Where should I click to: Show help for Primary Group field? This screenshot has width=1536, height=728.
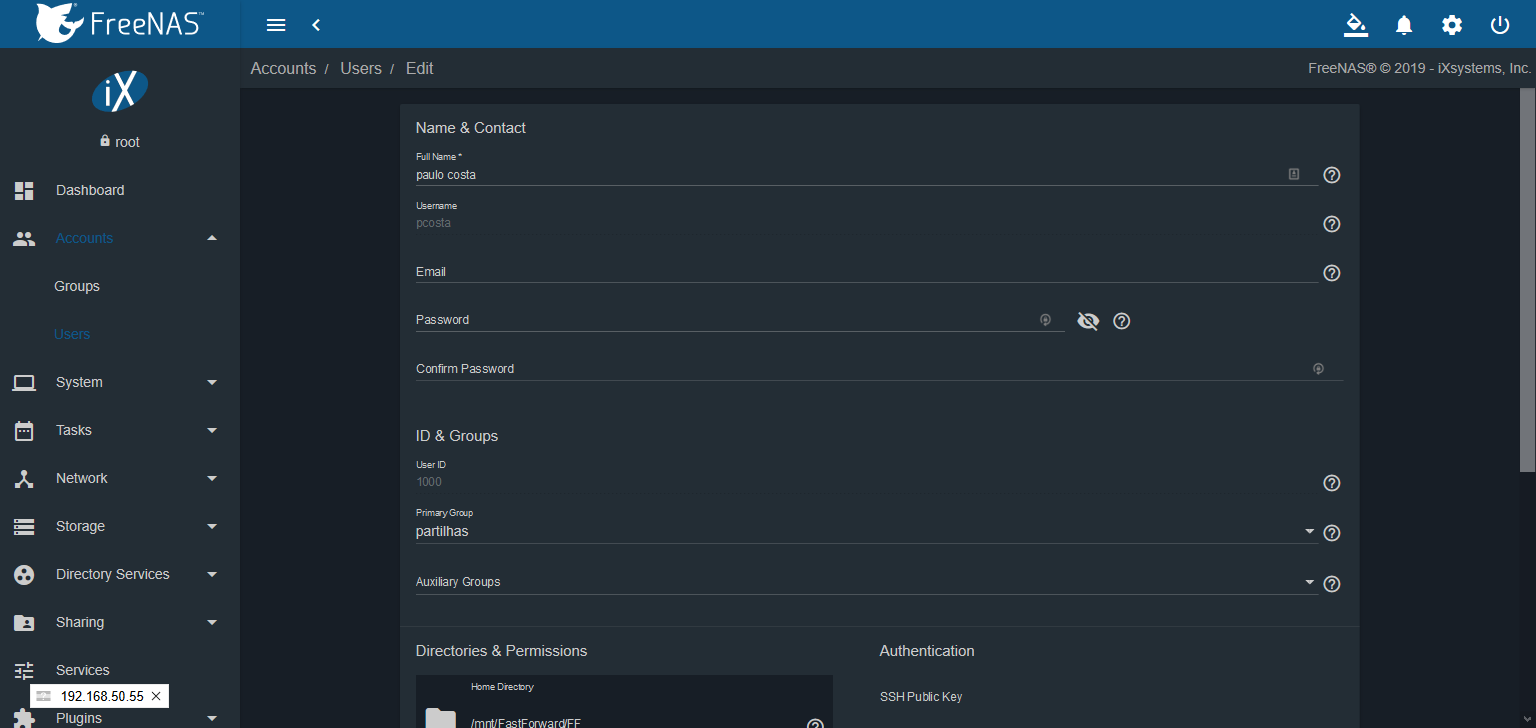[1332, 533]
